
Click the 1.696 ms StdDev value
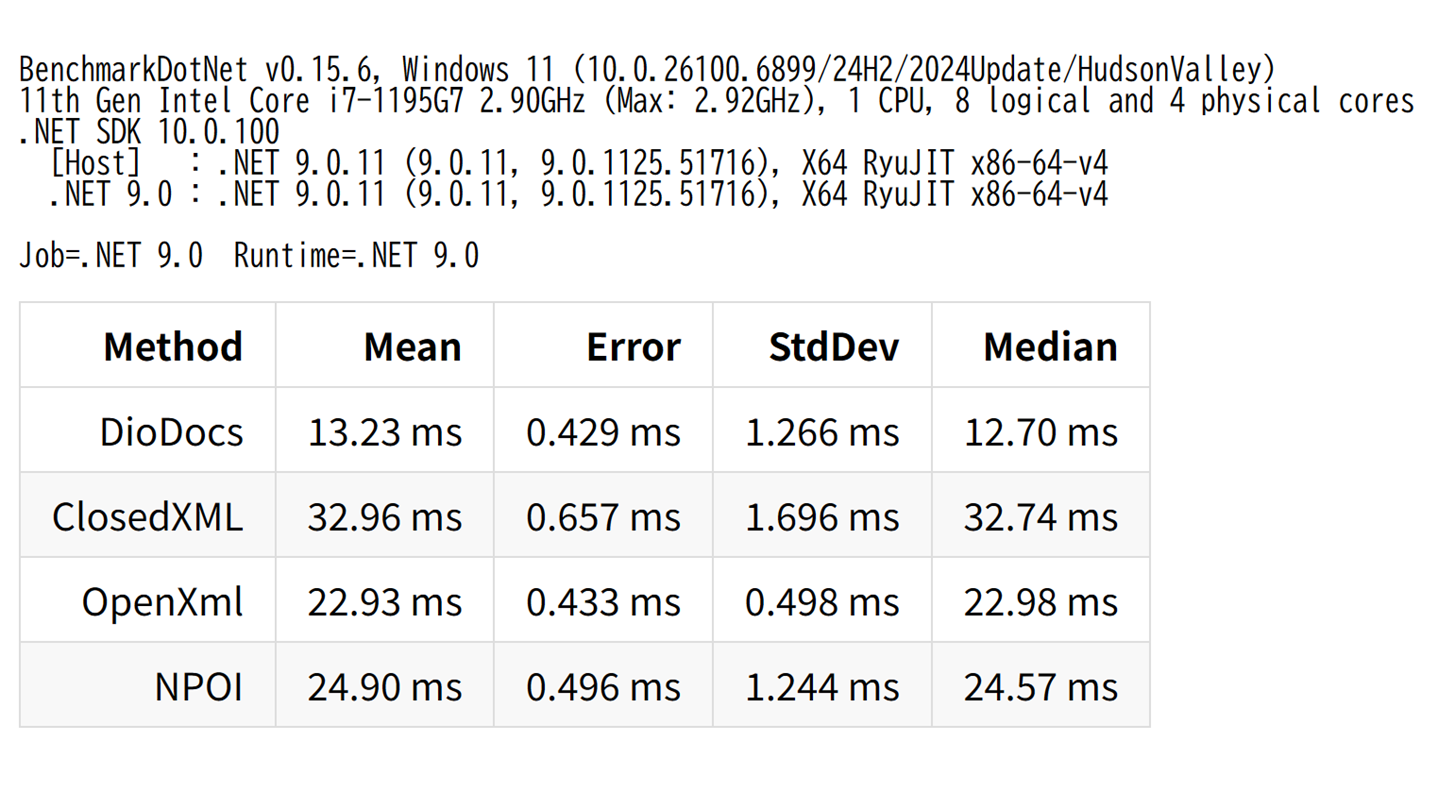click(822, 516)
